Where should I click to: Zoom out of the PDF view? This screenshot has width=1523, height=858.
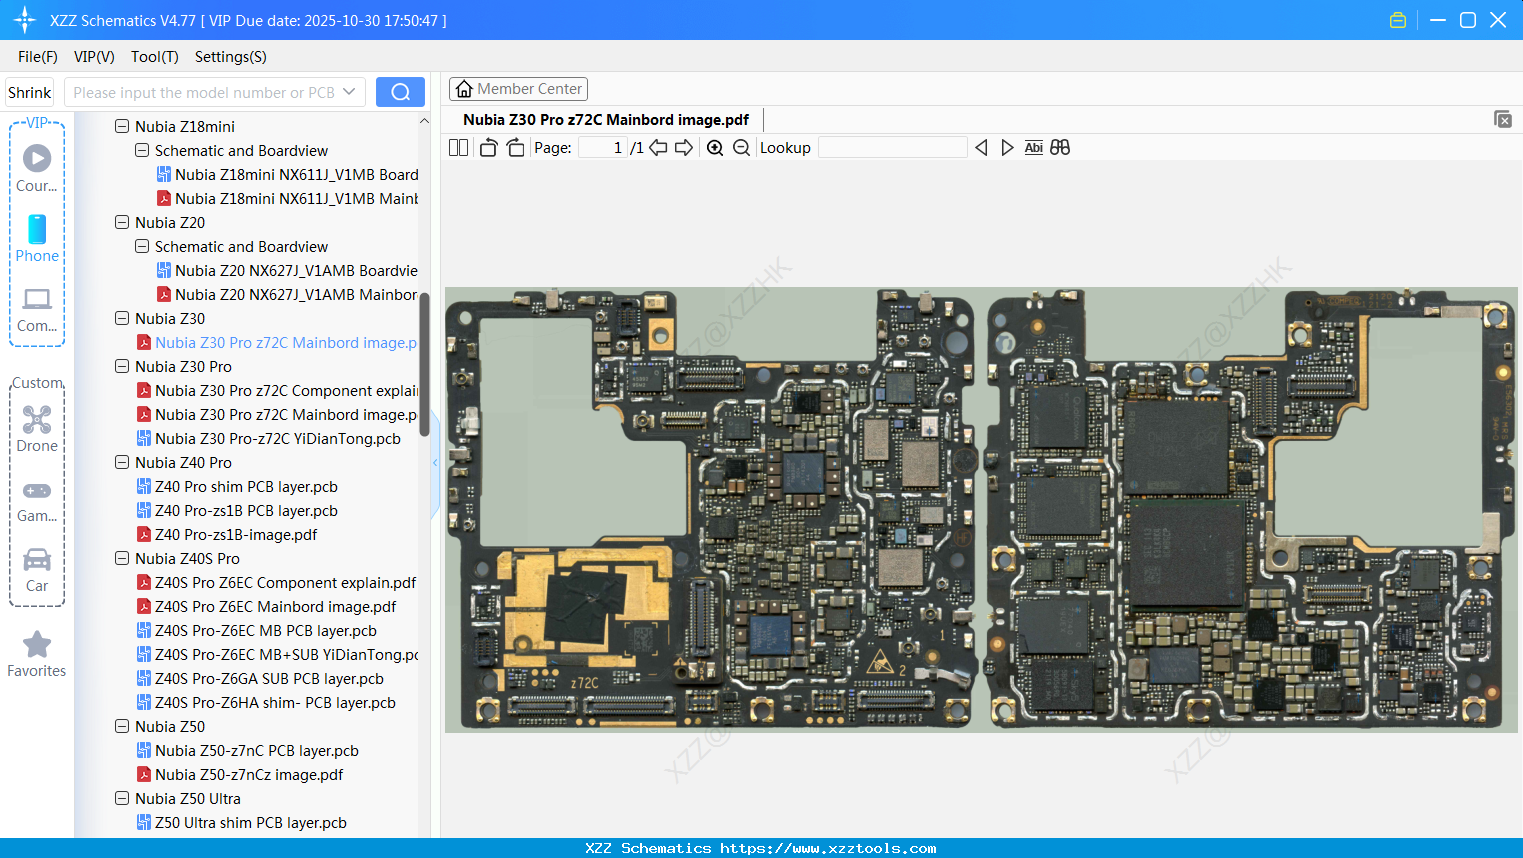pyautogui.click(x=741, y=147)
